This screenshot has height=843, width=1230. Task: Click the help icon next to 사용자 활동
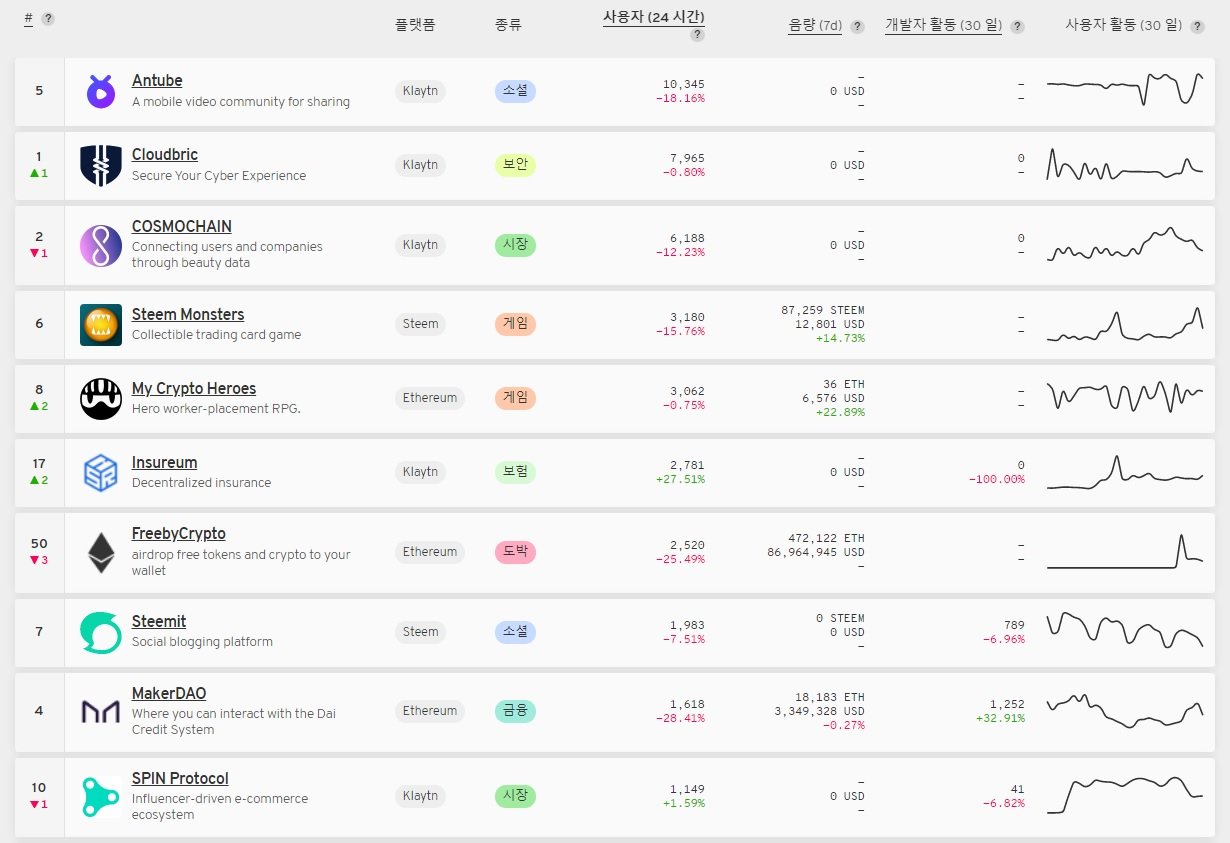point(1197,27)
